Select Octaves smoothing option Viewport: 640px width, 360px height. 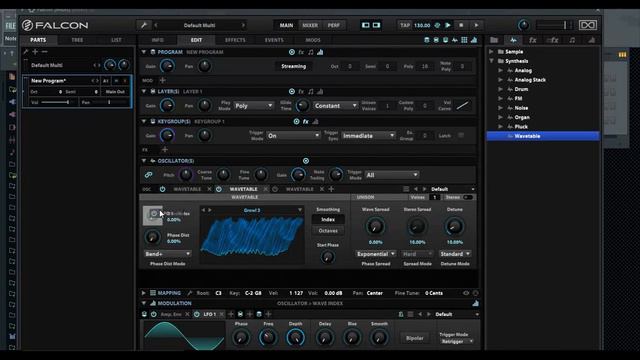[328, 231]
